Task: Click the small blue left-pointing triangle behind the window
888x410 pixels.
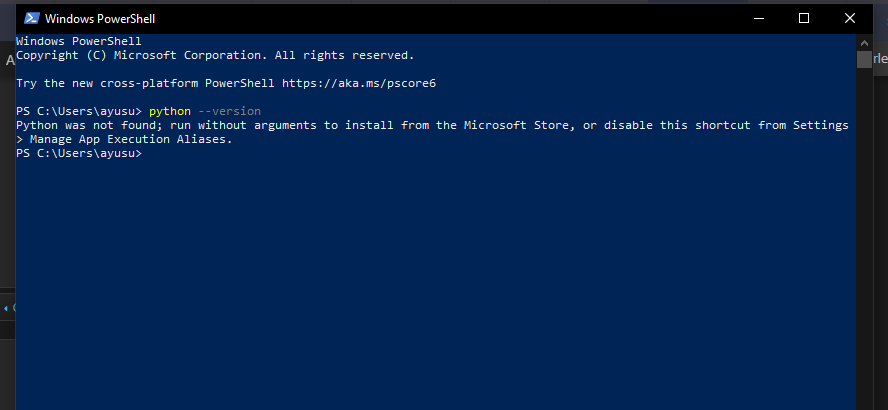Action: pos(5,309)
